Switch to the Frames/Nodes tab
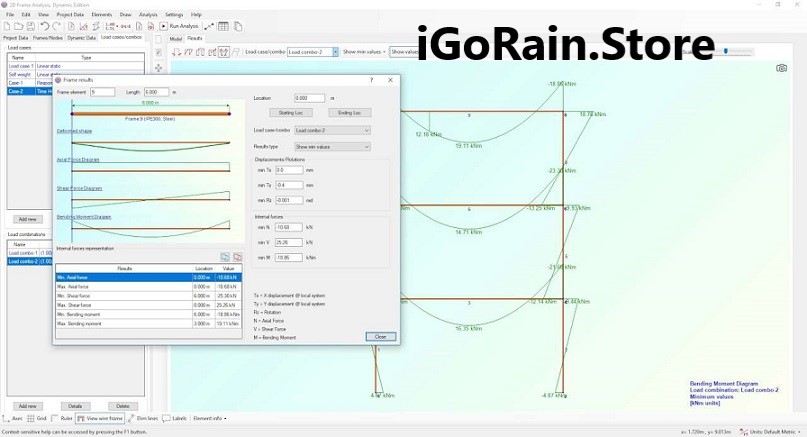This screenshot has height=437, width=807. point(48,37)
